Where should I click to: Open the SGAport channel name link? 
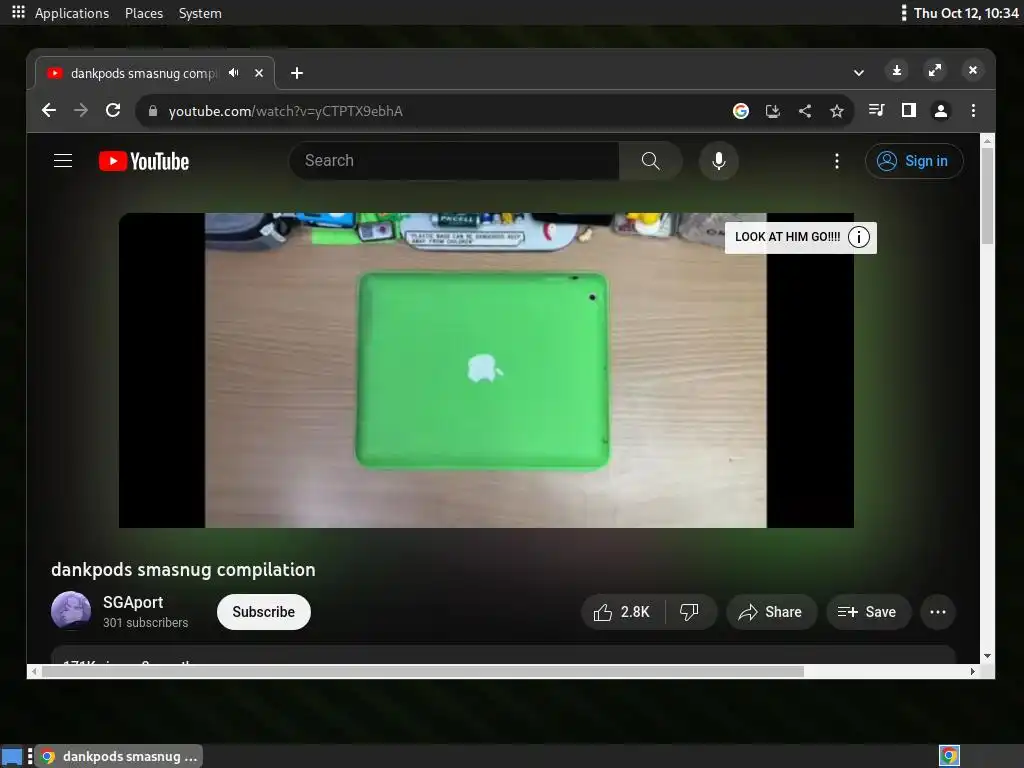(x=133, y=602)
